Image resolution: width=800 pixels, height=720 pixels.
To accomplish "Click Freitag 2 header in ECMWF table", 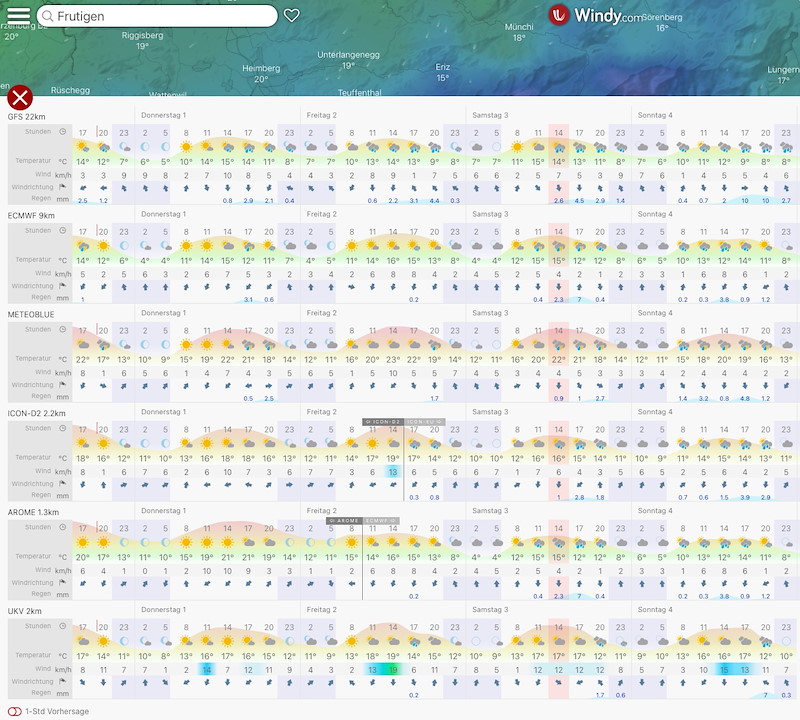I will click(321, 214).
